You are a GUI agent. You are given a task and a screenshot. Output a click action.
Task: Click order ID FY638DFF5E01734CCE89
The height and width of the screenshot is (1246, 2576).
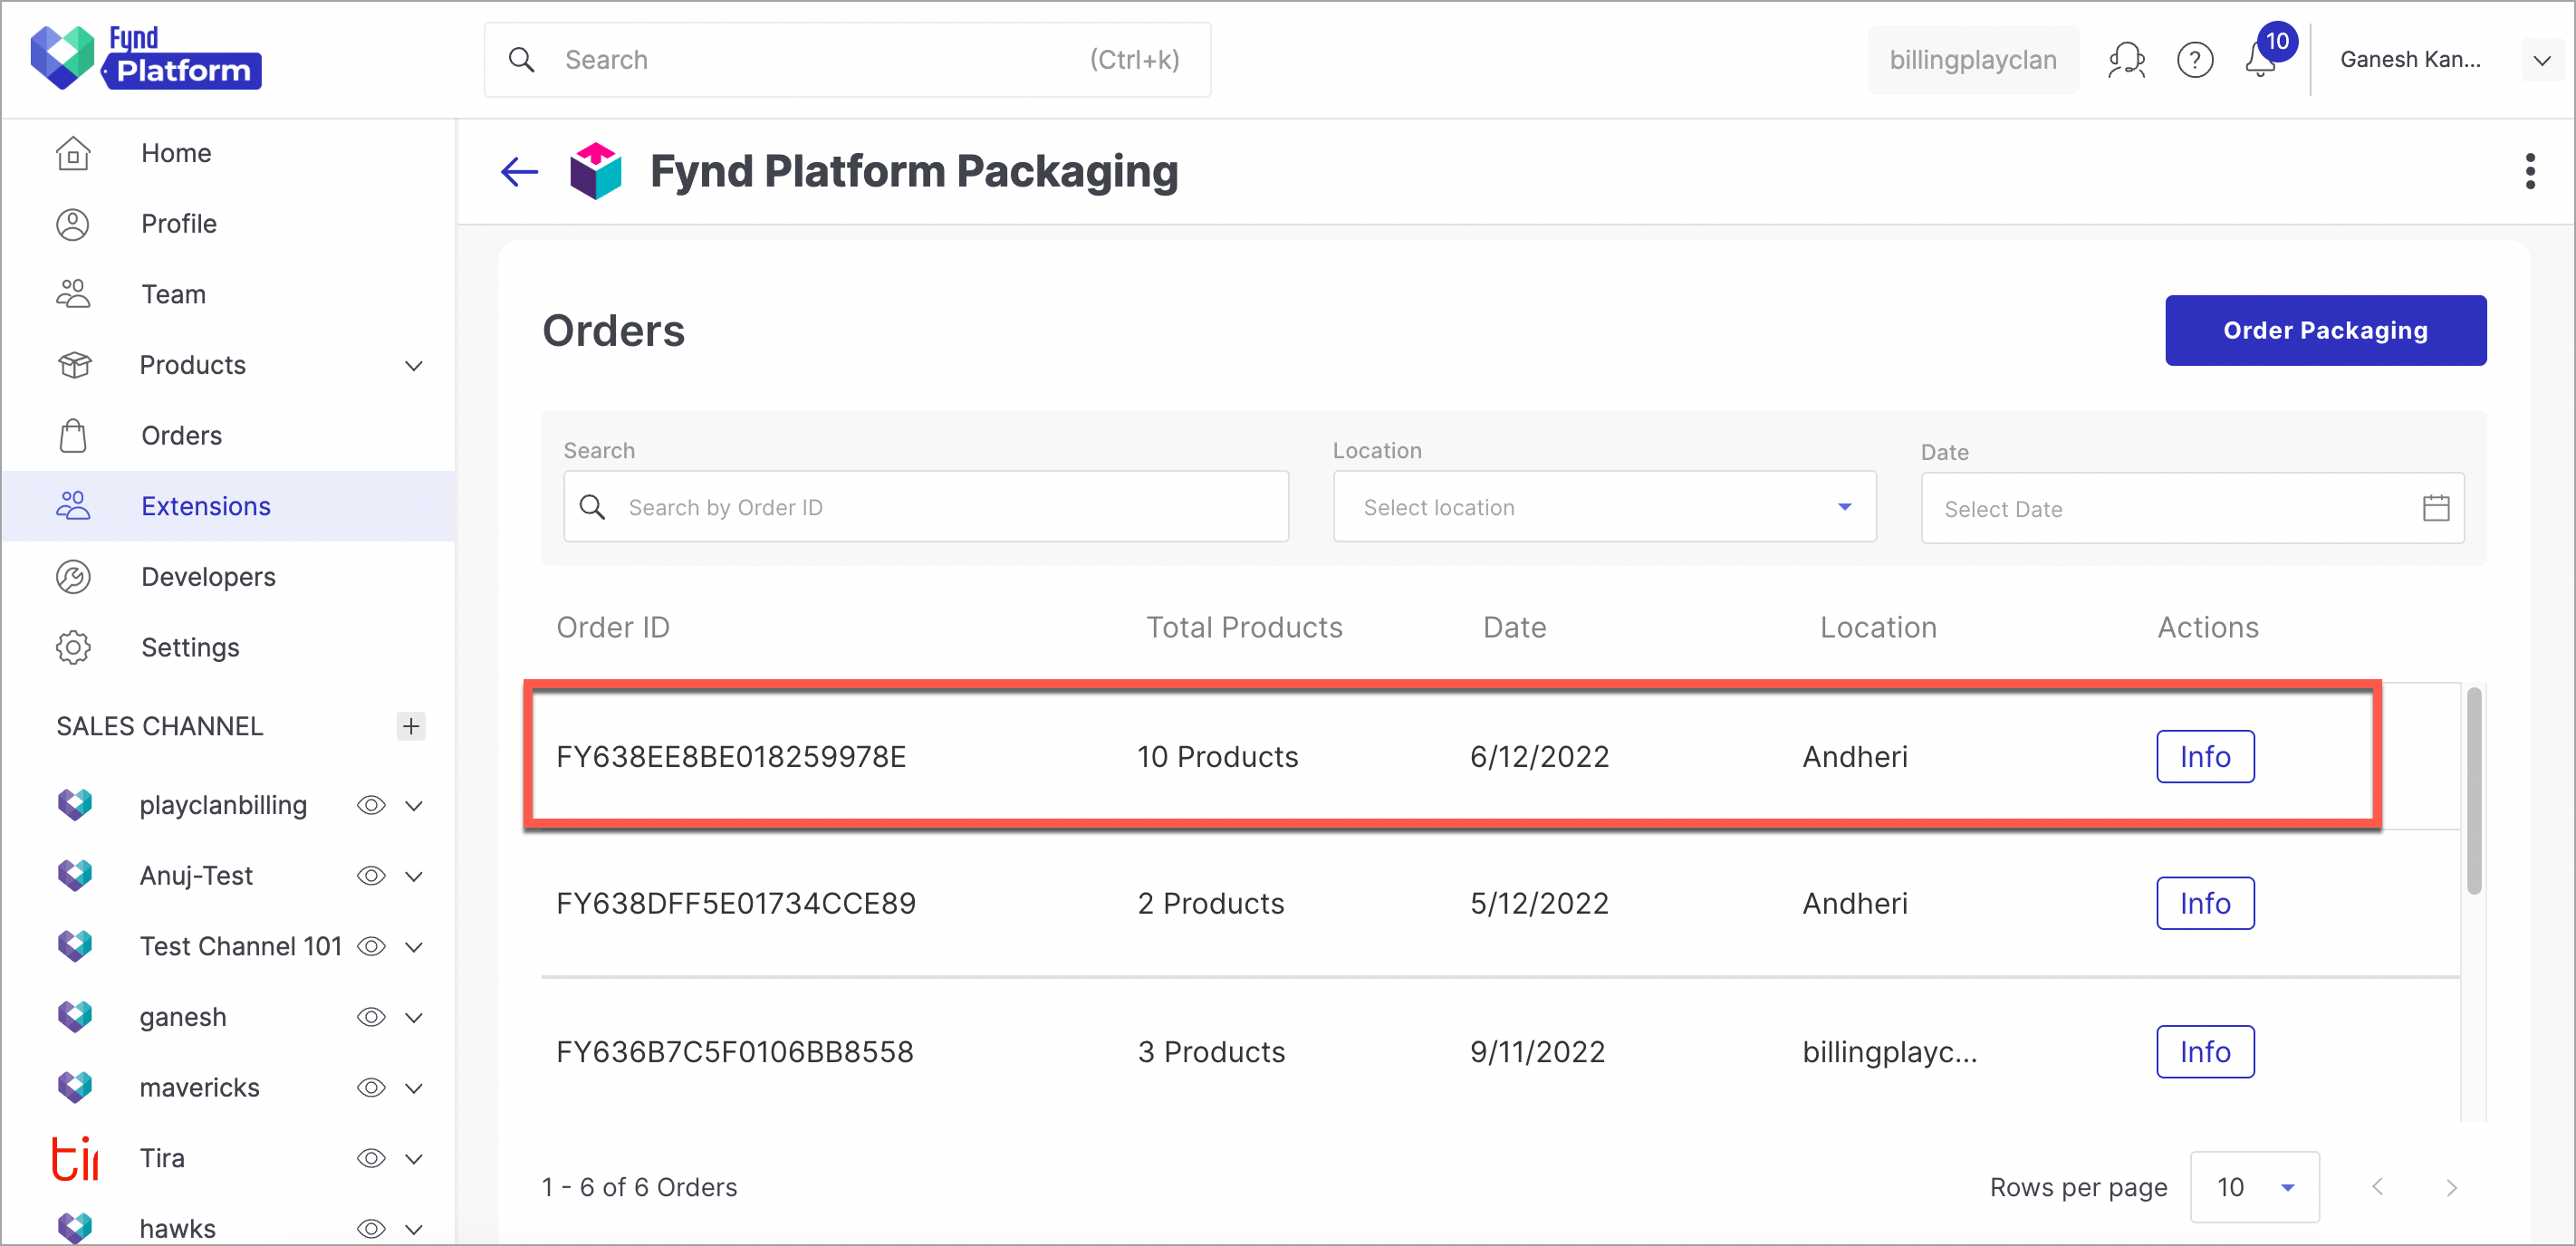[735, 904]
